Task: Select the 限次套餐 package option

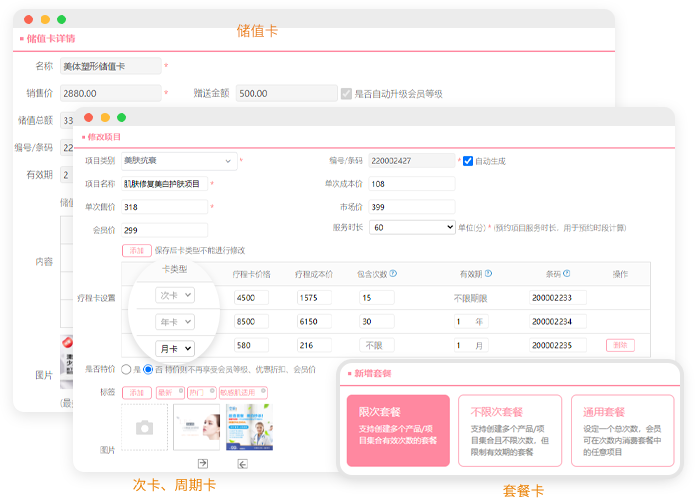Action: pos(398,431)
